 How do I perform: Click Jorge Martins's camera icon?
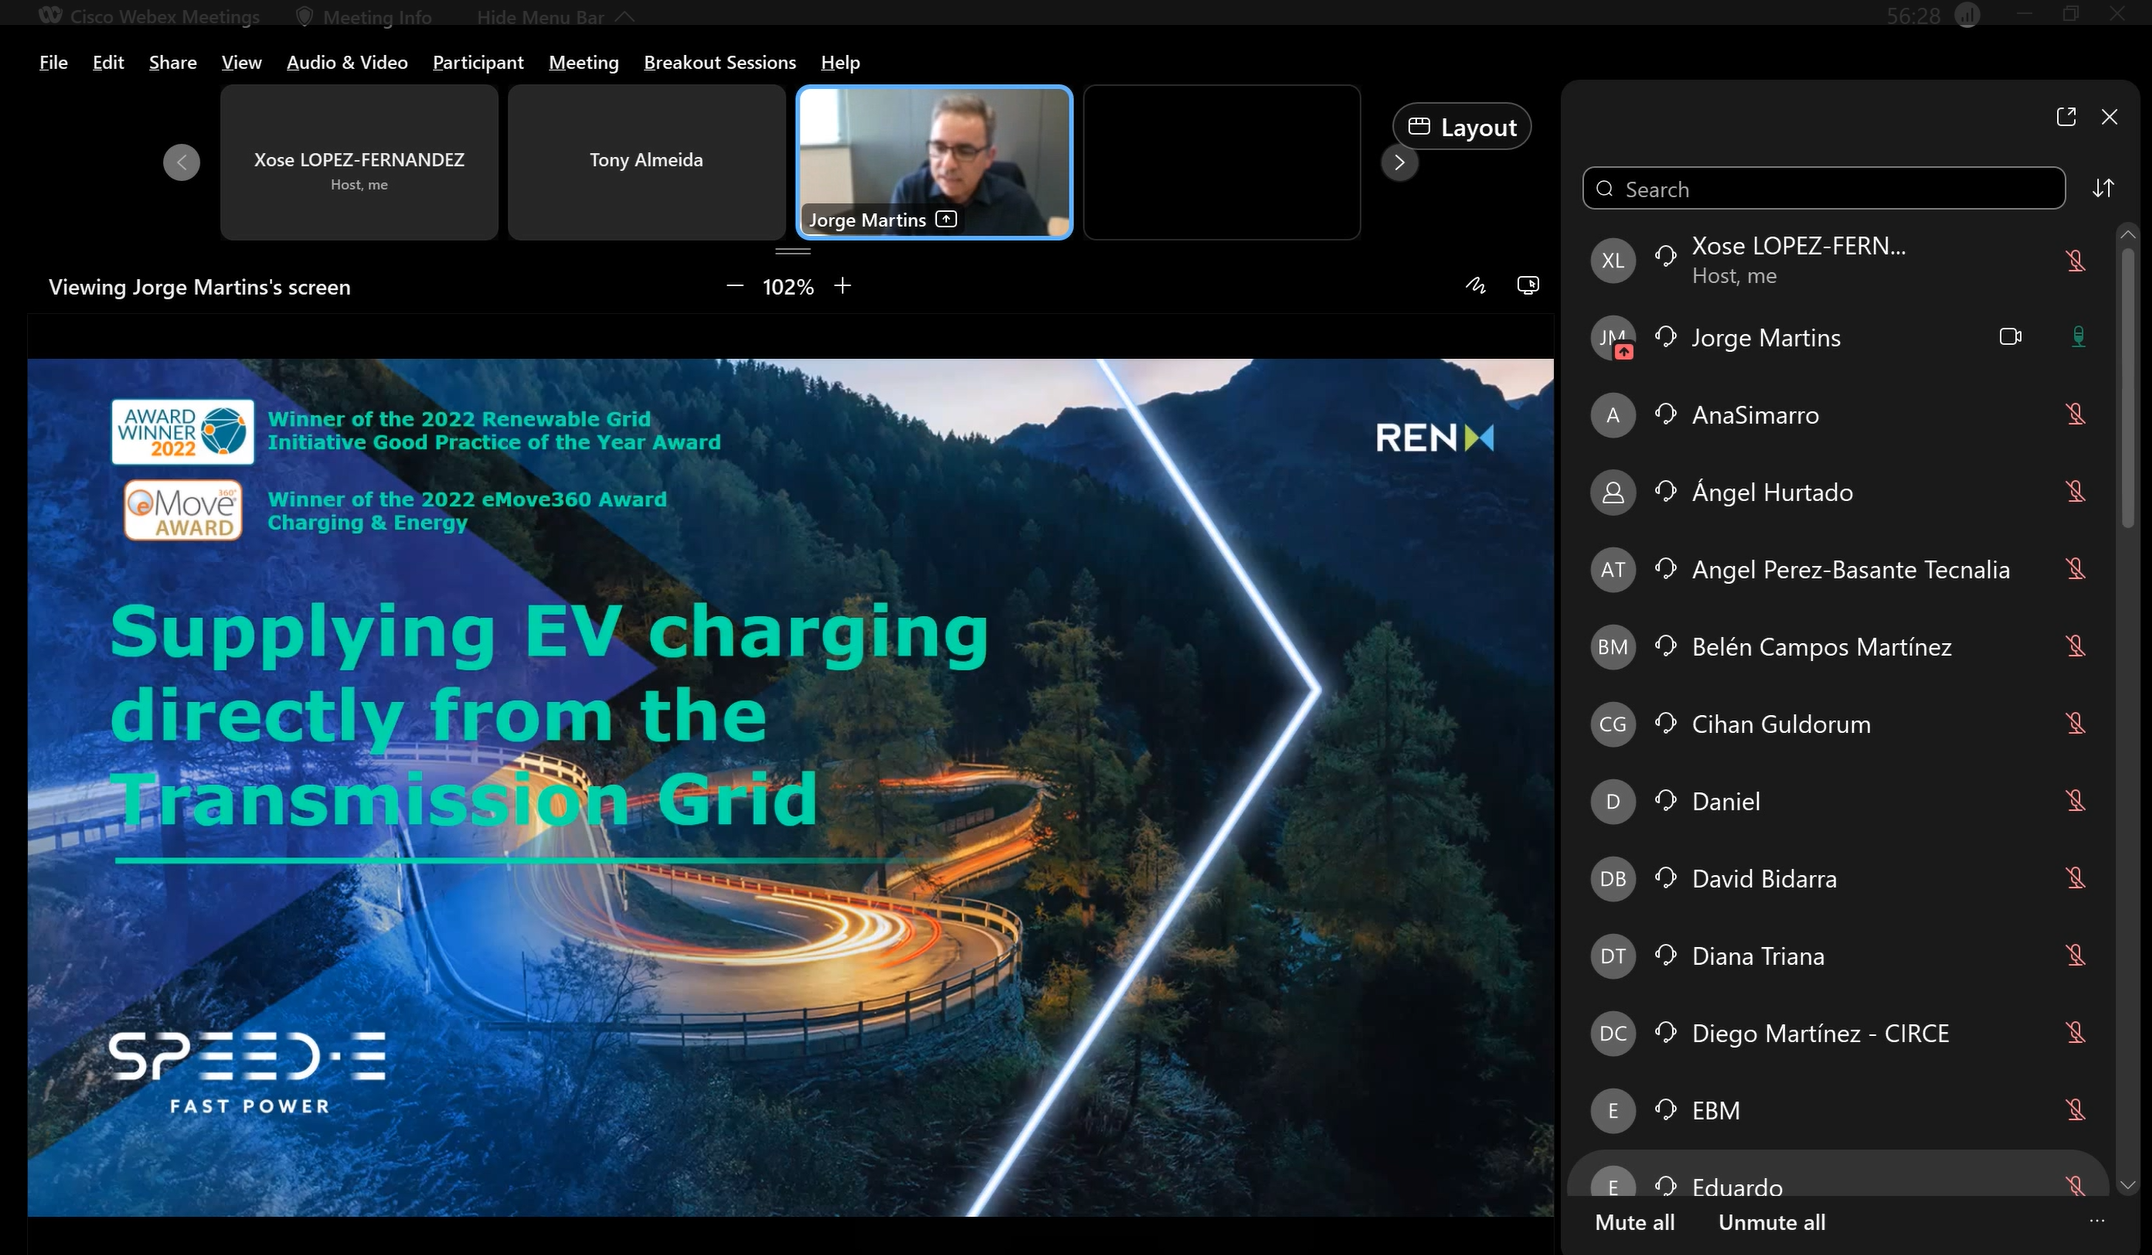[2010, 337]
